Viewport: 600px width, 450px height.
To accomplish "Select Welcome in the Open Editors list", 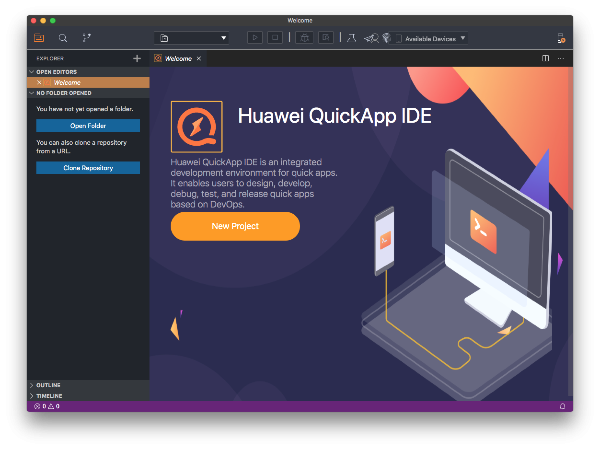I will pos(88,82).
